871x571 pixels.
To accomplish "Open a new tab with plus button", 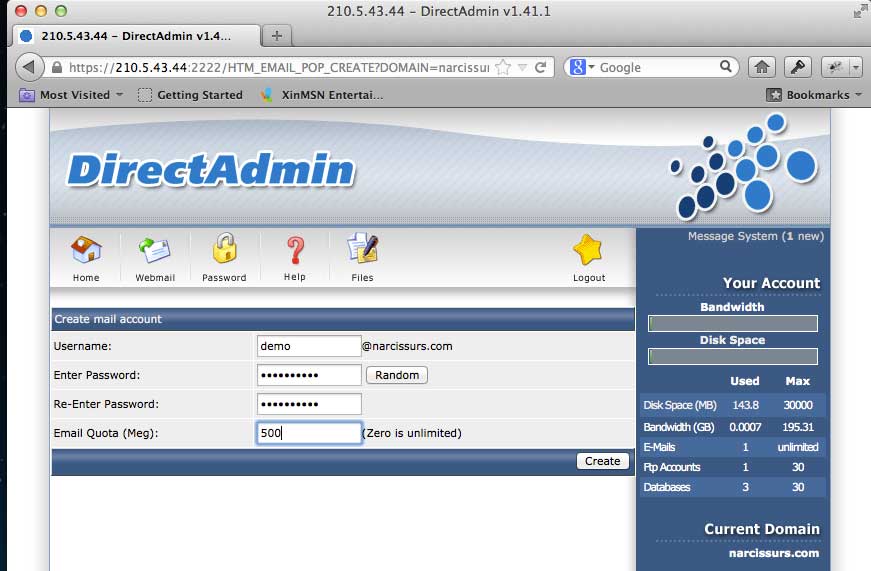I will 277,36.
